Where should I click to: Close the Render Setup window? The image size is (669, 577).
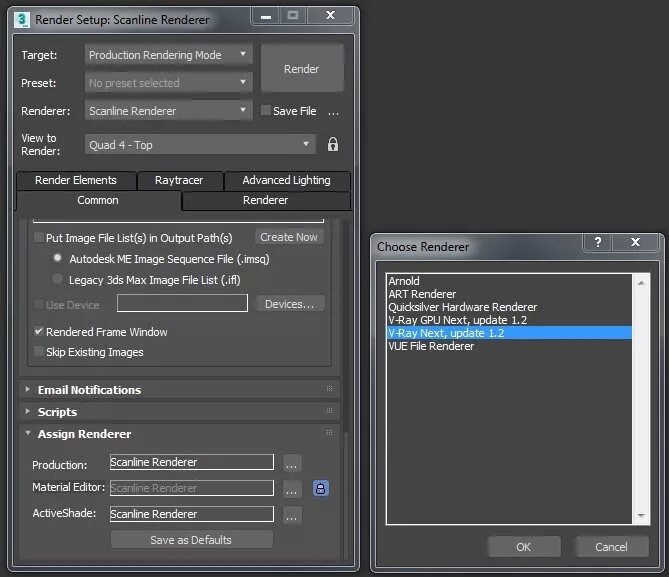pyautogui.click(x=330, y=16)
